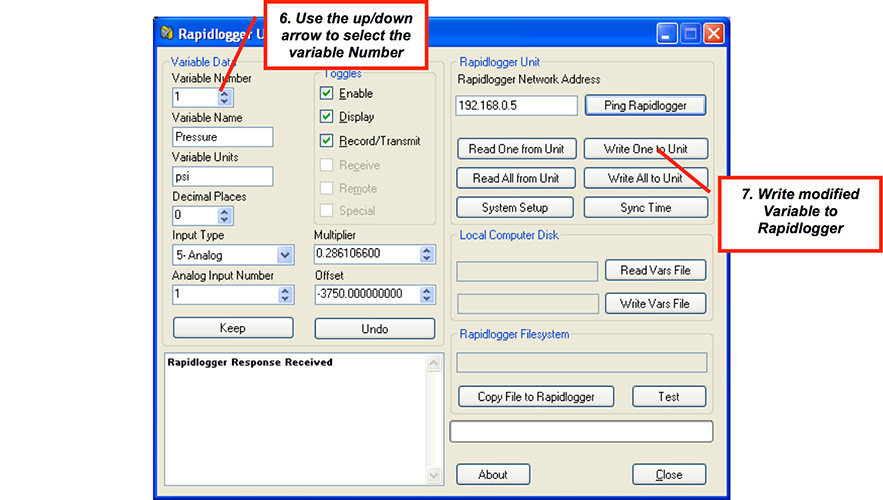The image size is (883, 500).
Task: Open System Setup
Action: point(515,207)
